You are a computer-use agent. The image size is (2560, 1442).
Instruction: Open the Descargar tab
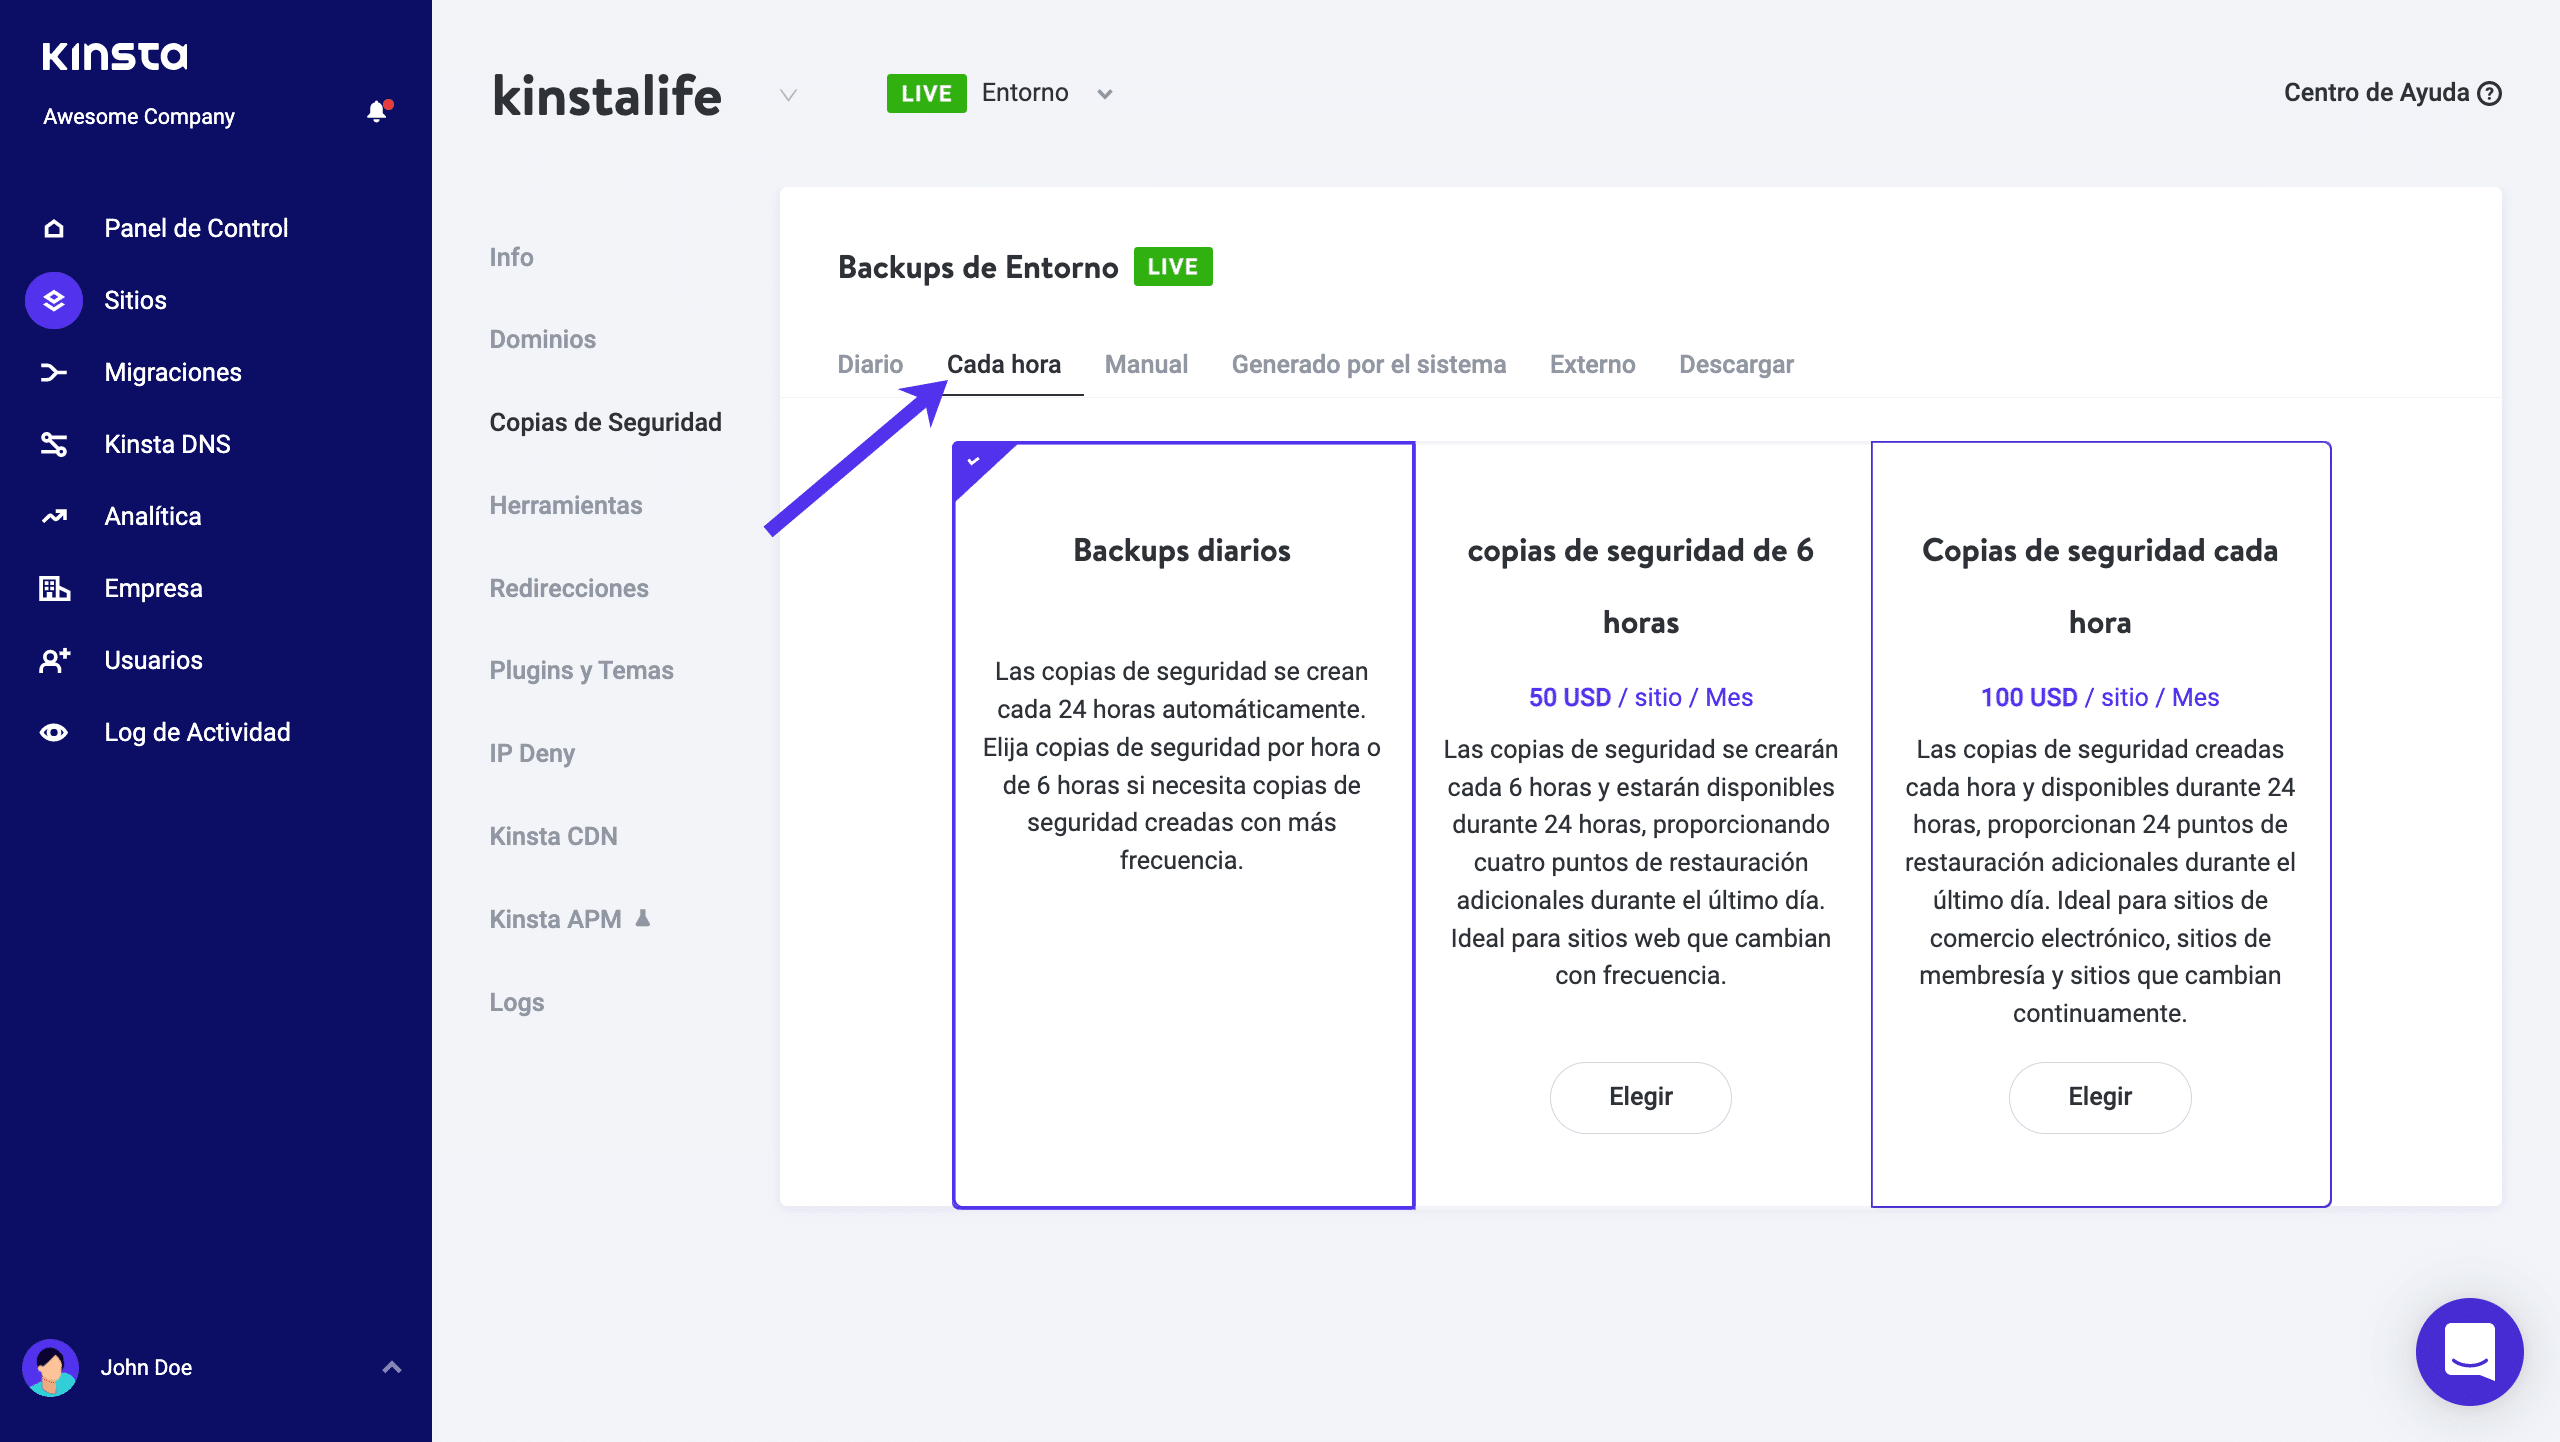tap(1736, 364)
